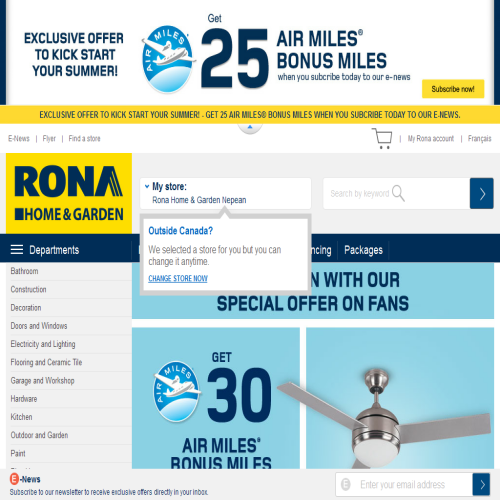Click CHANGE STORE NOW link
Image resolution: width=500 pixels, height=500 pixels.
(178, 278)
